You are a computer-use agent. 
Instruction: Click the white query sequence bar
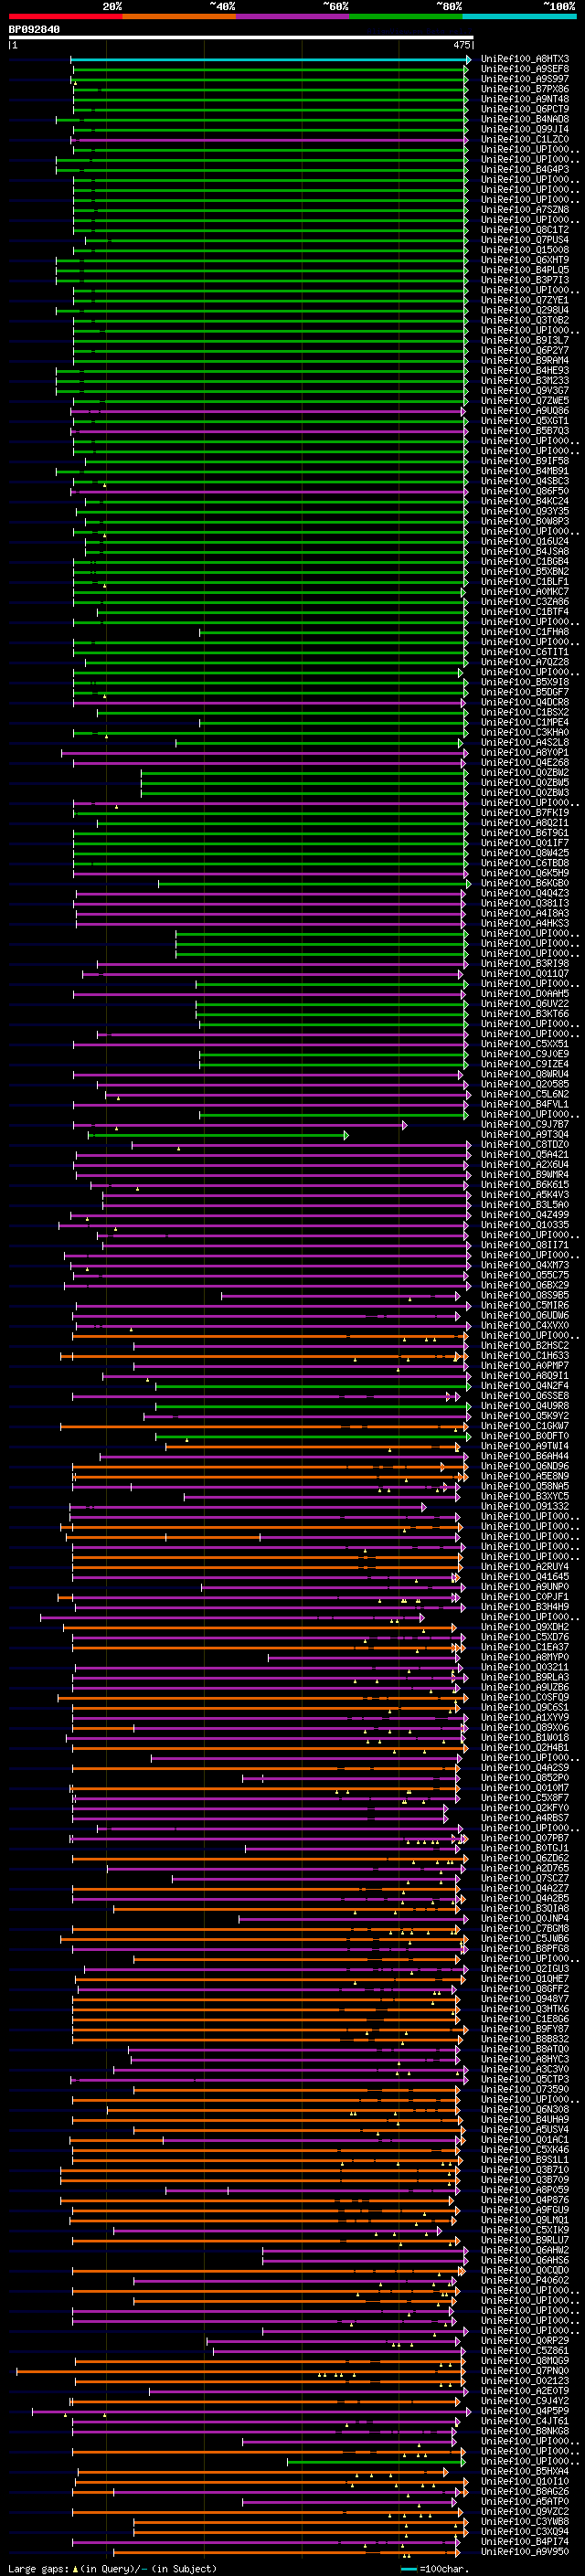pos(241,38)
